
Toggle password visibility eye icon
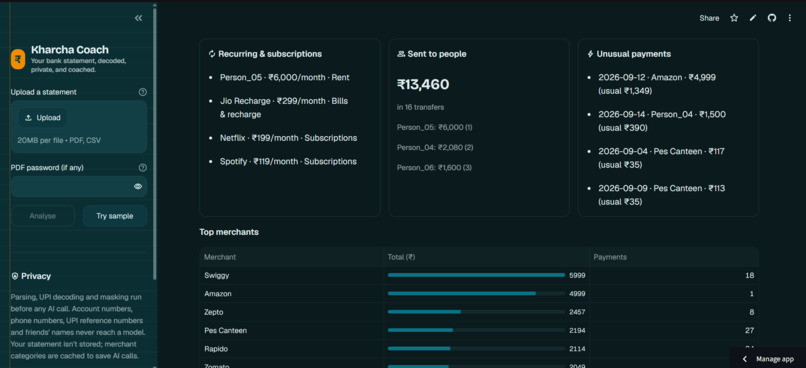click(138, 187)
